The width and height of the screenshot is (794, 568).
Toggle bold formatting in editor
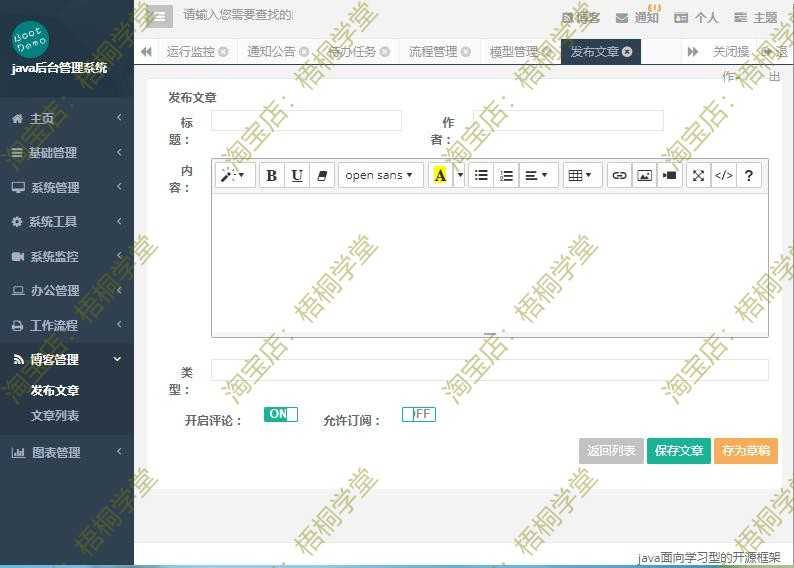(271, 176)
